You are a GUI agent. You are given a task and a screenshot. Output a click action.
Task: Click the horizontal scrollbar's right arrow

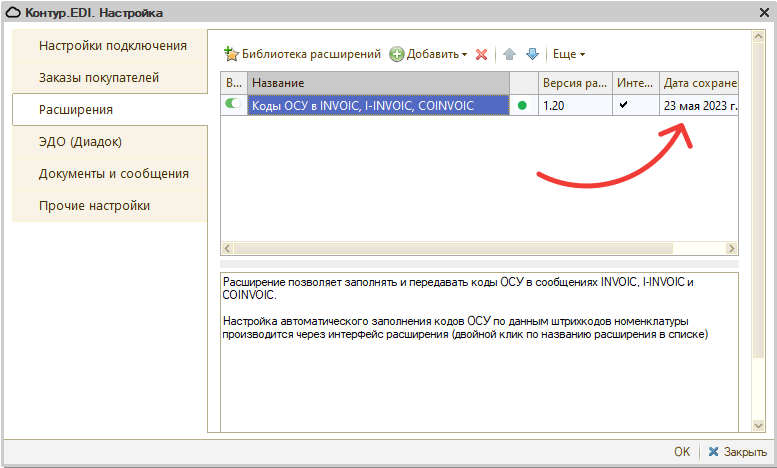pos(731,248)
